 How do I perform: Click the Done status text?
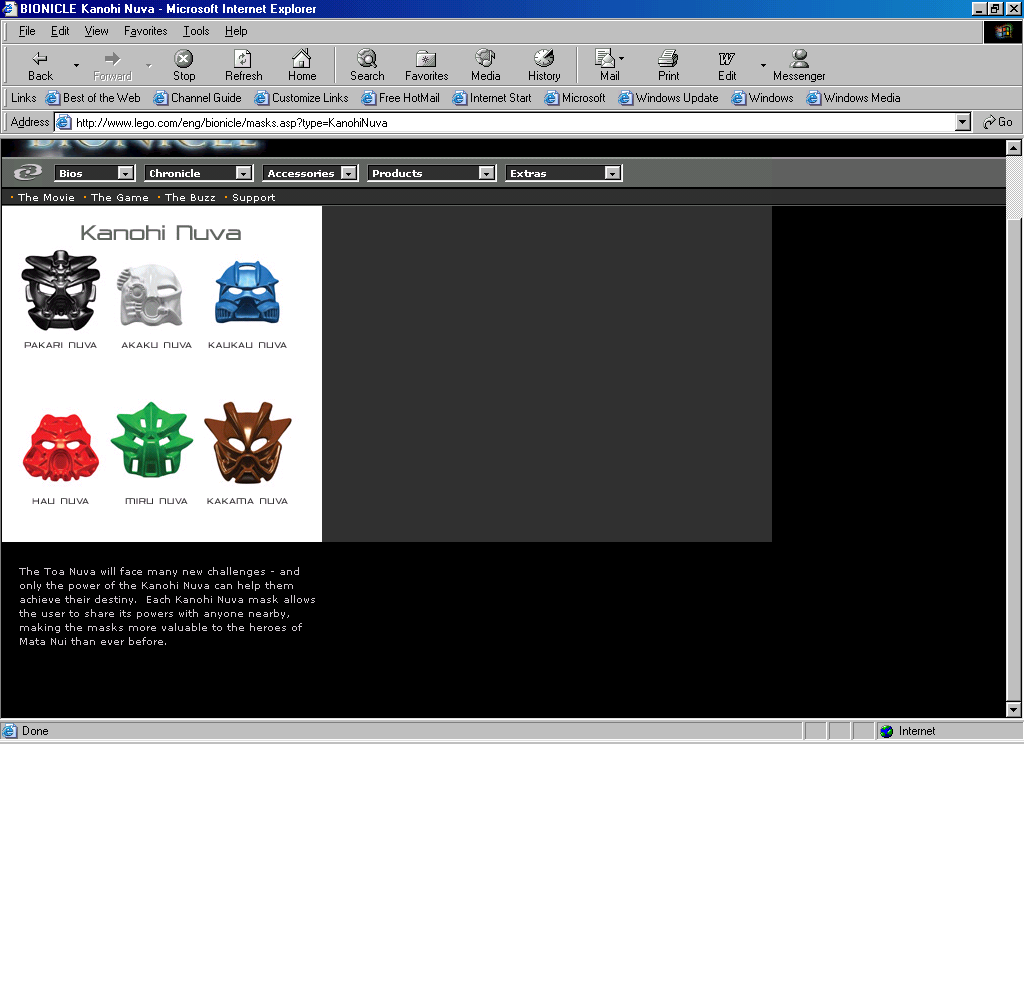(x=35, y=731)
